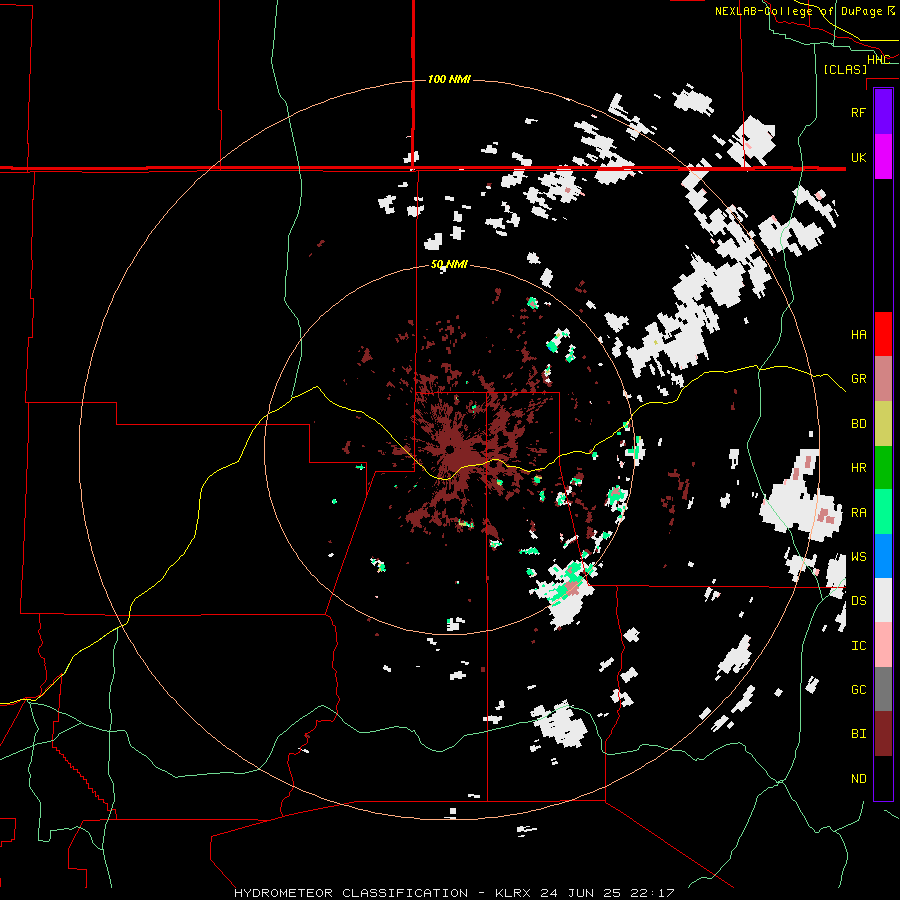Pick the light green RA legend swatch
Viewport: 900px width, 900px height.
tap(883, 512)
